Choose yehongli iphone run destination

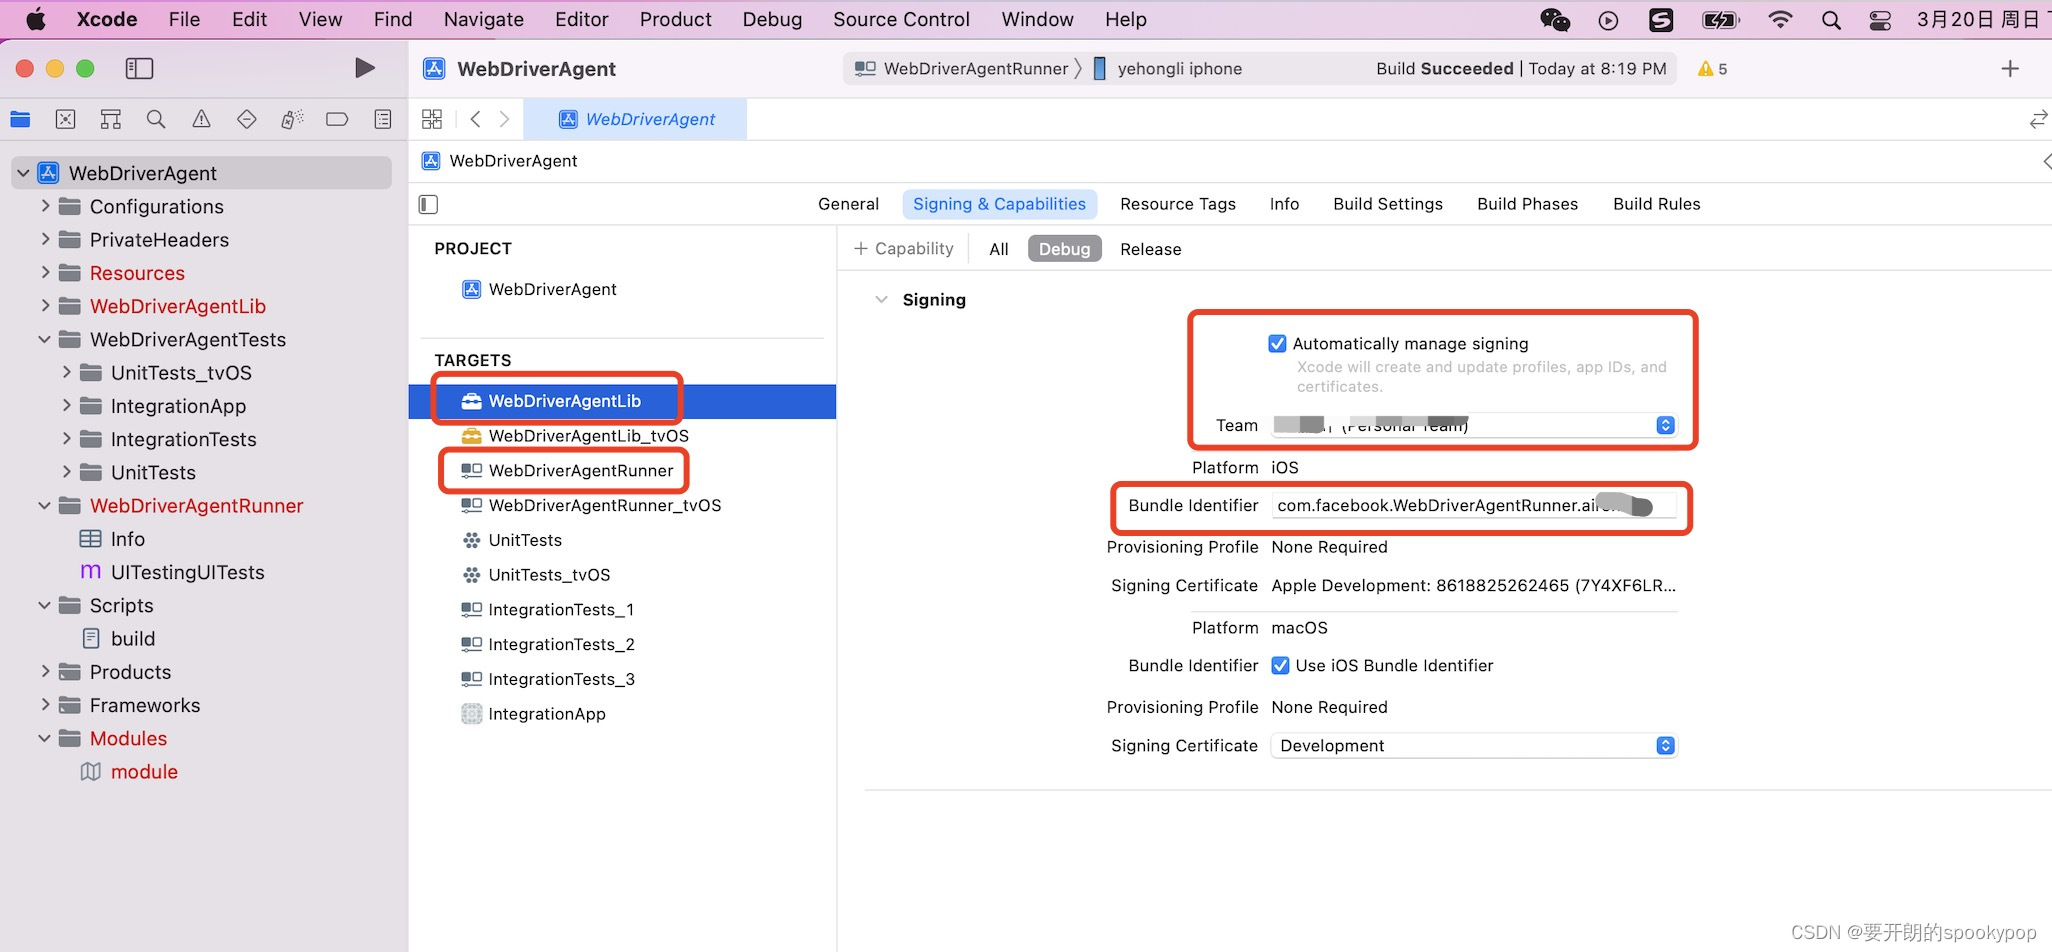(1167, 68)
